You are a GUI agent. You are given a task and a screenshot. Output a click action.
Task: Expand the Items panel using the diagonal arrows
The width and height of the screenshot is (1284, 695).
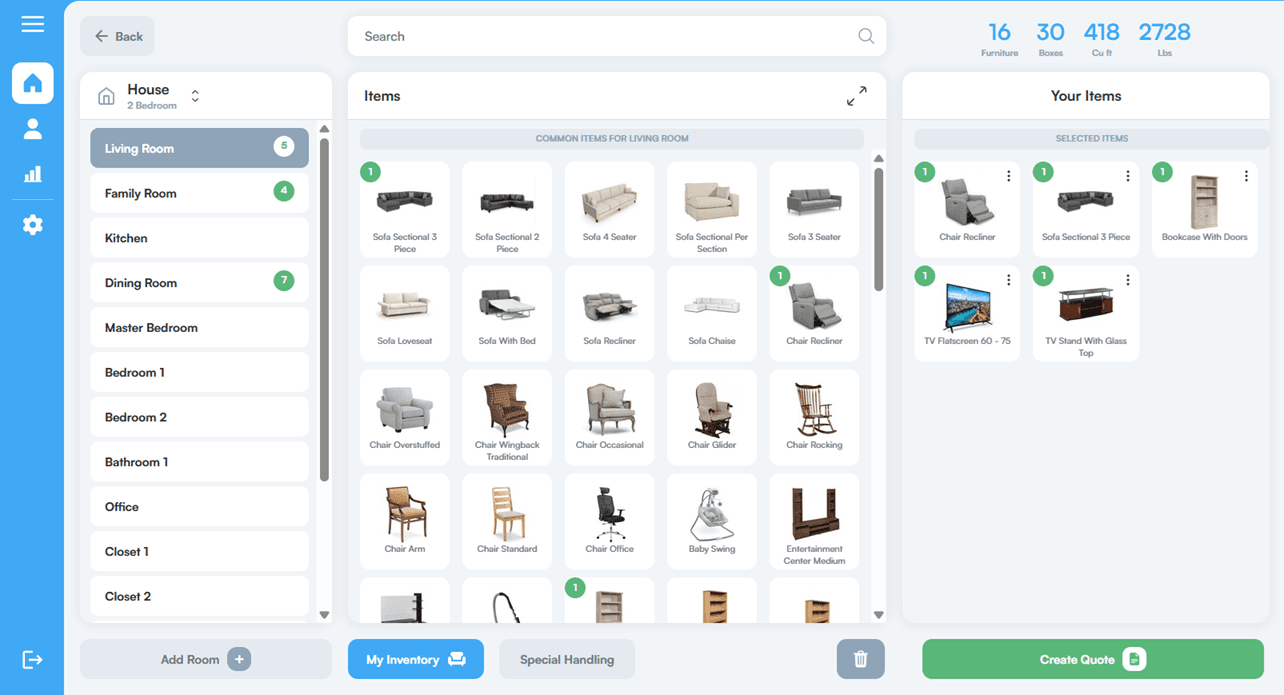[x=857, y=95]
